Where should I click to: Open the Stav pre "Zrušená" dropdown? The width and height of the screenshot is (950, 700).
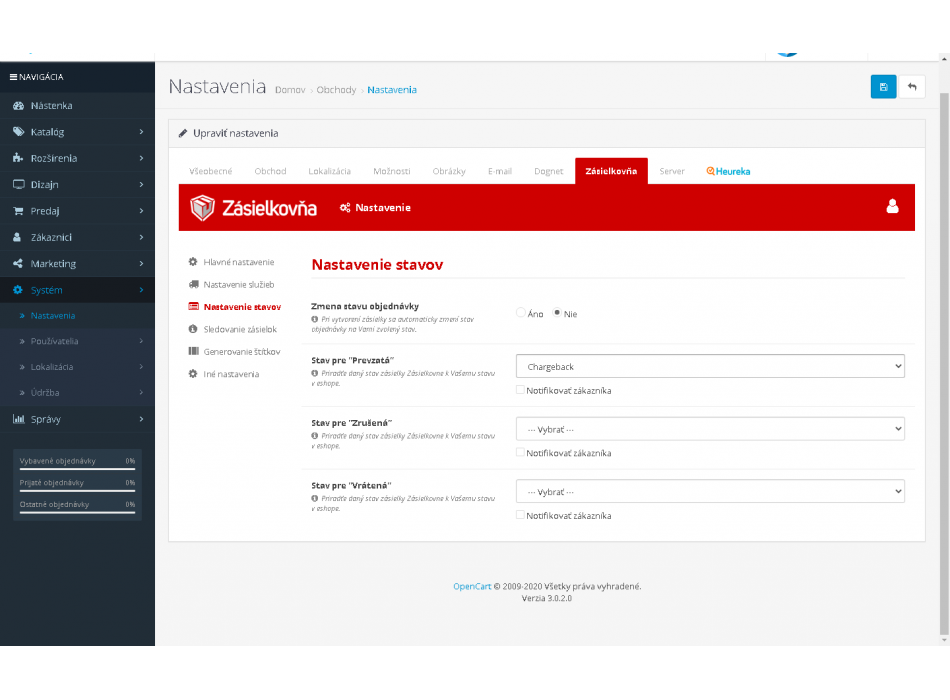tap(710, 429)
